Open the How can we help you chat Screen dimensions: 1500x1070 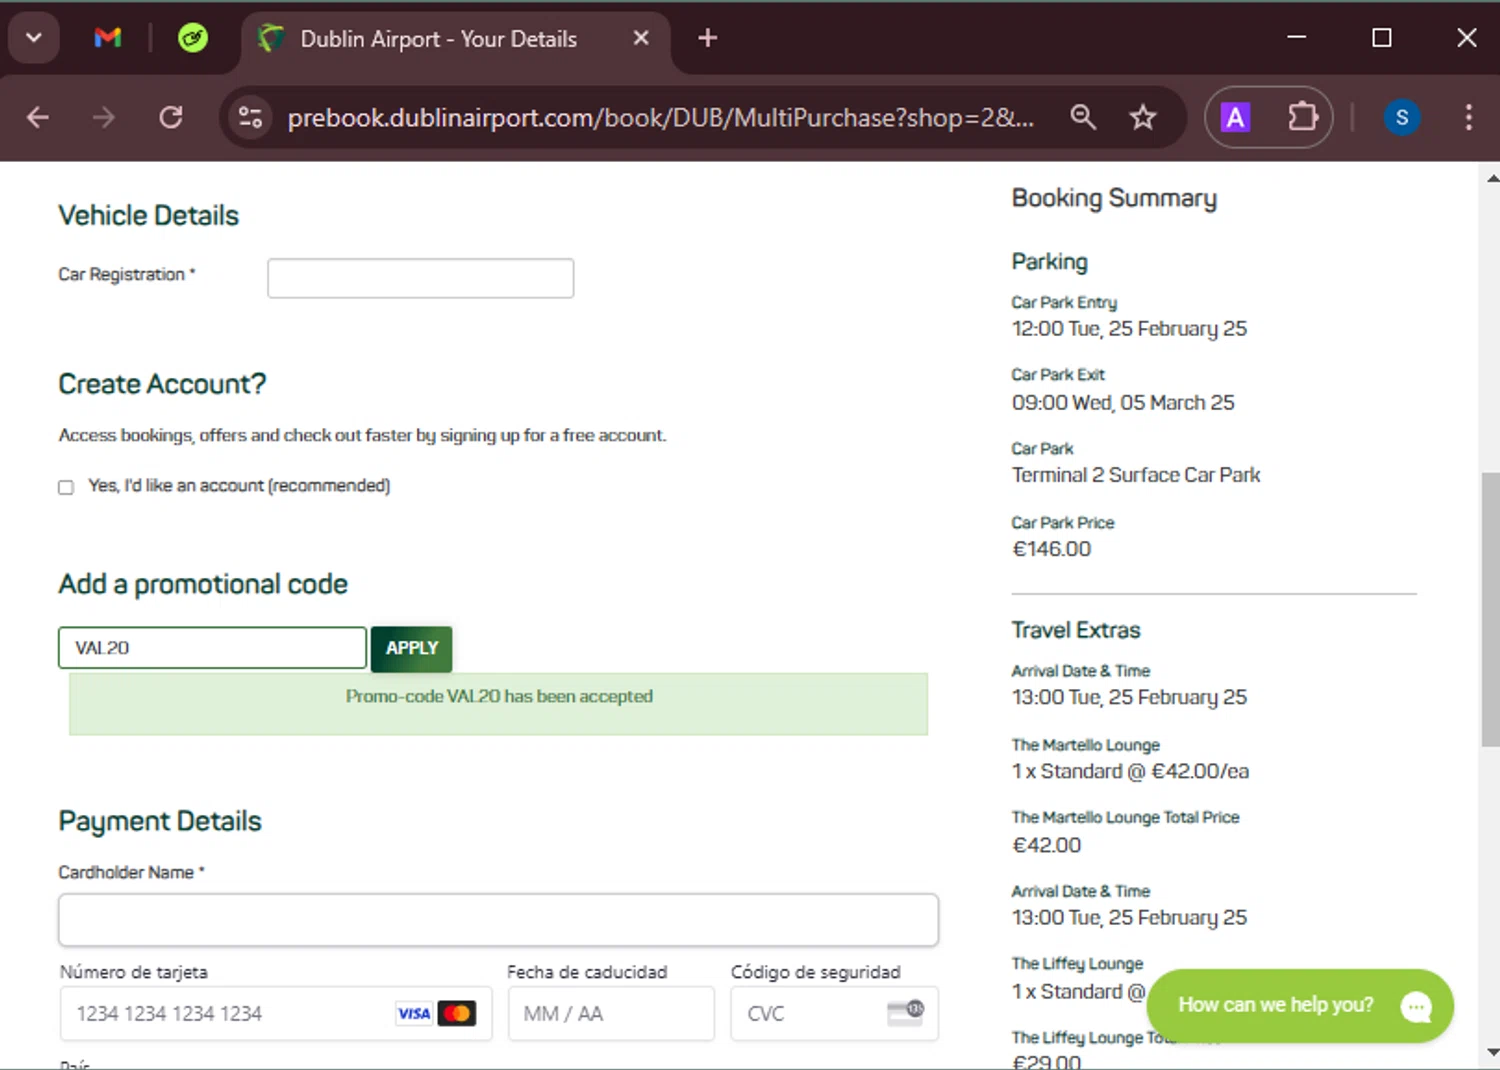1300,1006
